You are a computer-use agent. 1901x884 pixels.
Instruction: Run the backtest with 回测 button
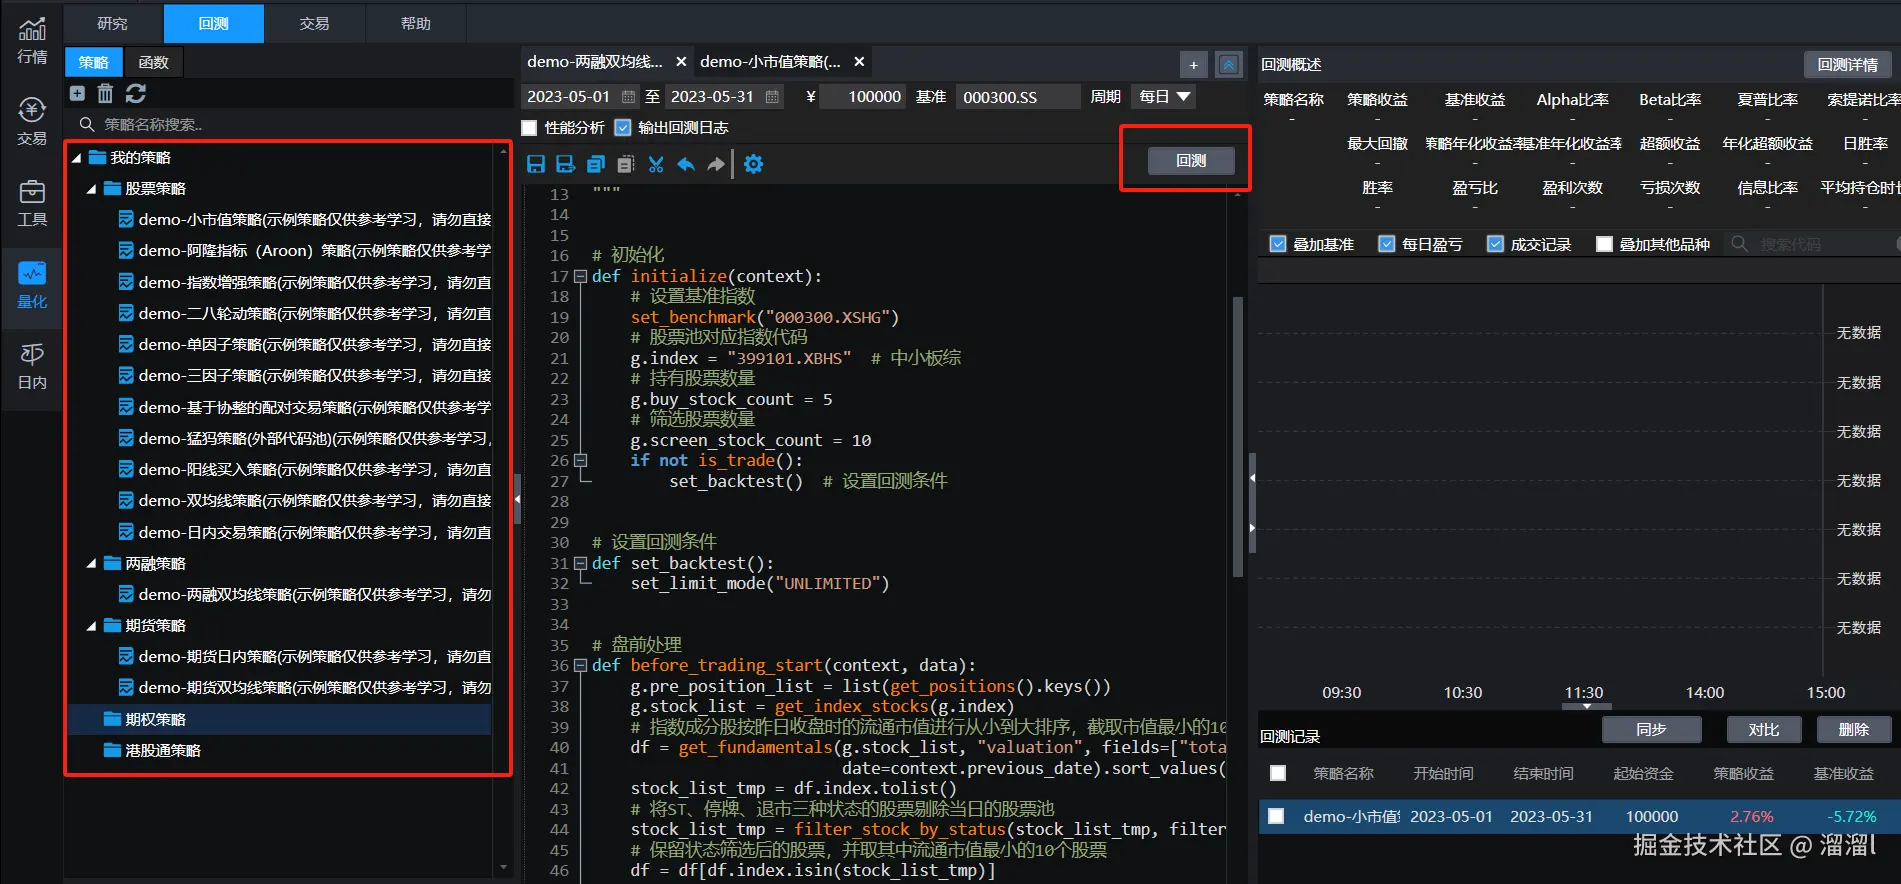coord(1191,160)
